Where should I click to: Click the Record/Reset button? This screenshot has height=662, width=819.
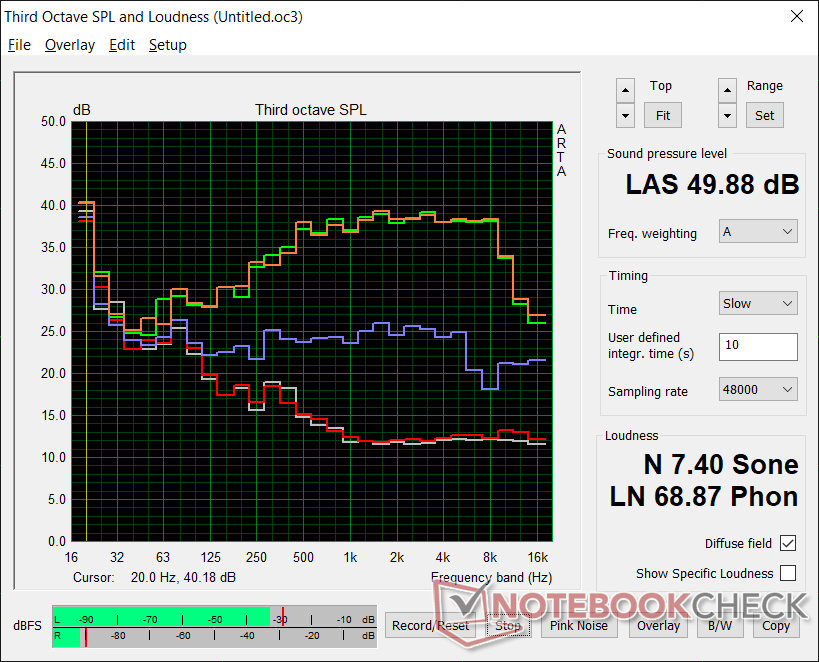click(430, 625)
